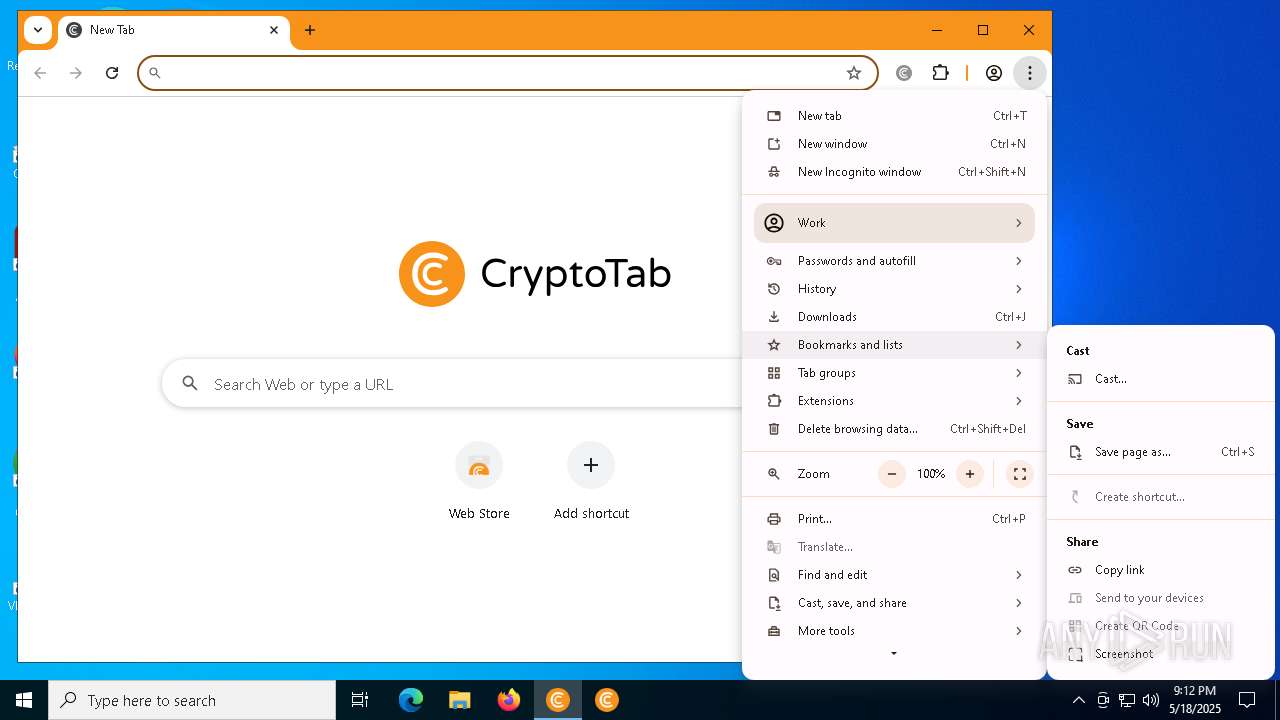Reload the page
1280x720 pixels.
click(x=112, y=73)
